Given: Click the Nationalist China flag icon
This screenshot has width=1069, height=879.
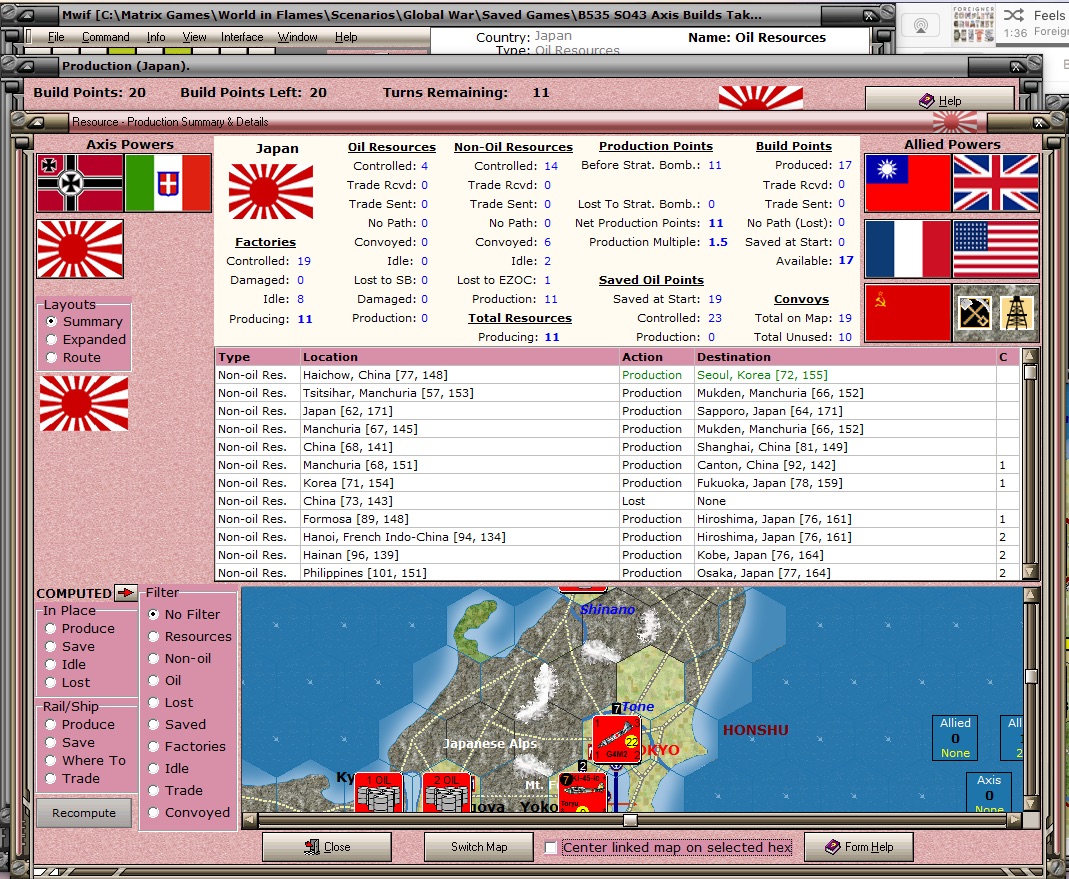Looking at the screenshot, I should pos(907,183).
